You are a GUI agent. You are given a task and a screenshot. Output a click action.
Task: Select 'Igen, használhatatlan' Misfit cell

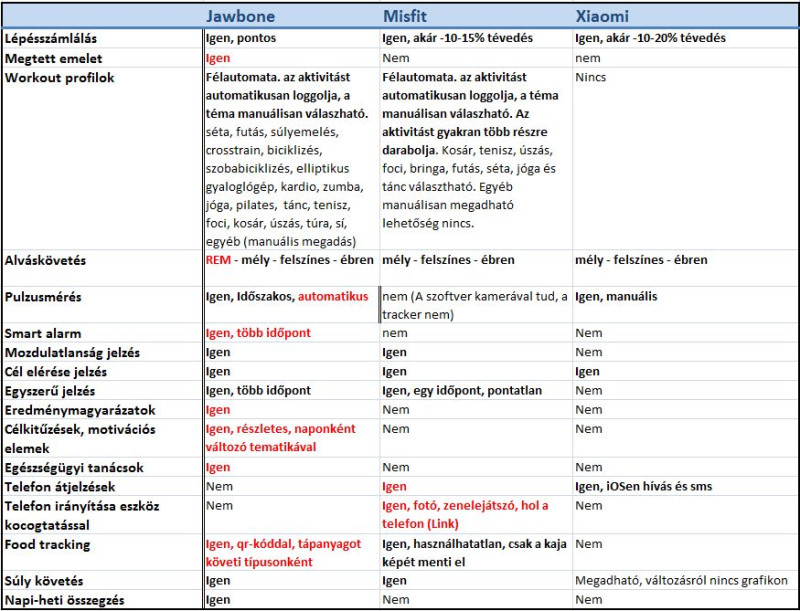pyautogui.click(x=474, y=553)
